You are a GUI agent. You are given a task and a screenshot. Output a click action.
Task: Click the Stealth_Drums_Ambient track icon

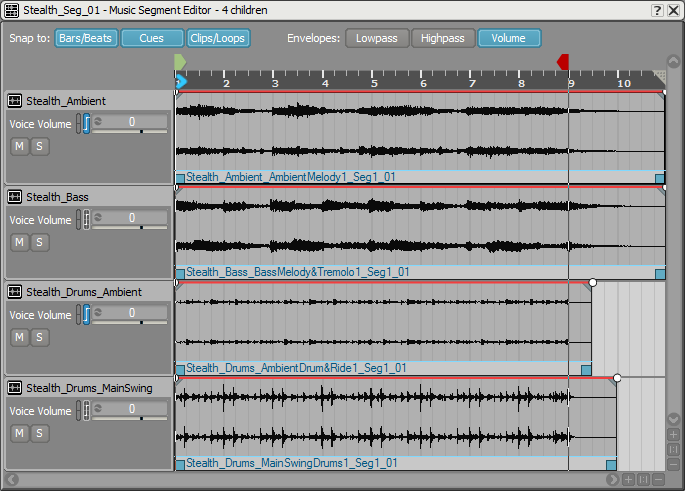[14, 292]
